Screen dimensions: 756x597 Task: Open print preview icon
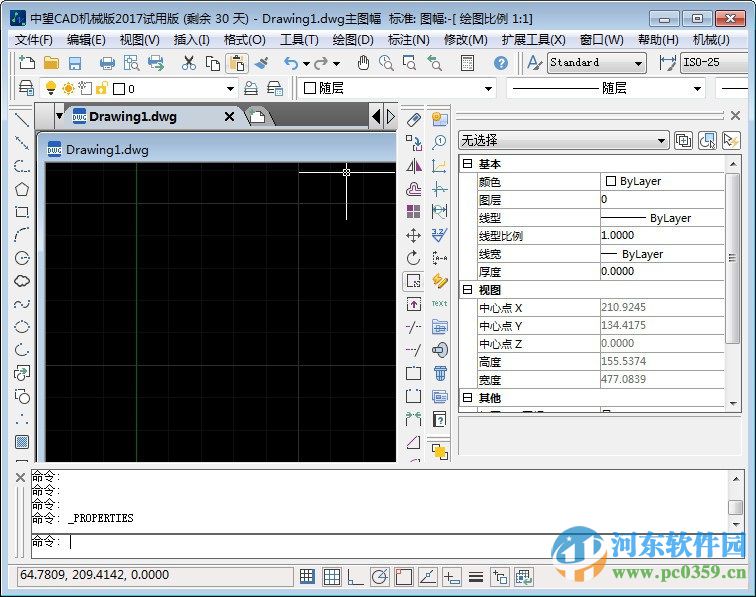pos(131,63)
